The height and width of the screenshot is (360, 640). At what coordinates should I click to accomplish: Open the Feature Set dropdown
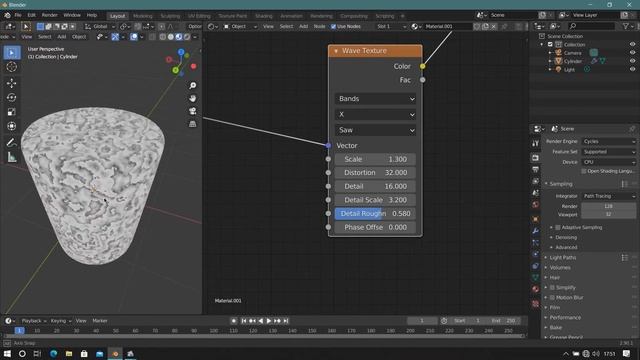click(x=609, y=152)
